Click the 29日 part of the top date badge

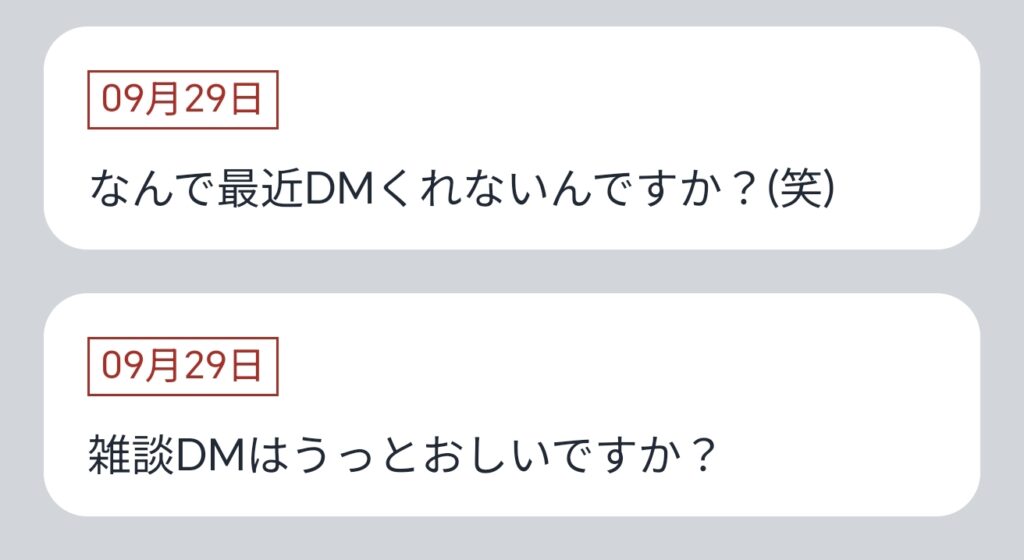(x=222, y=100)
